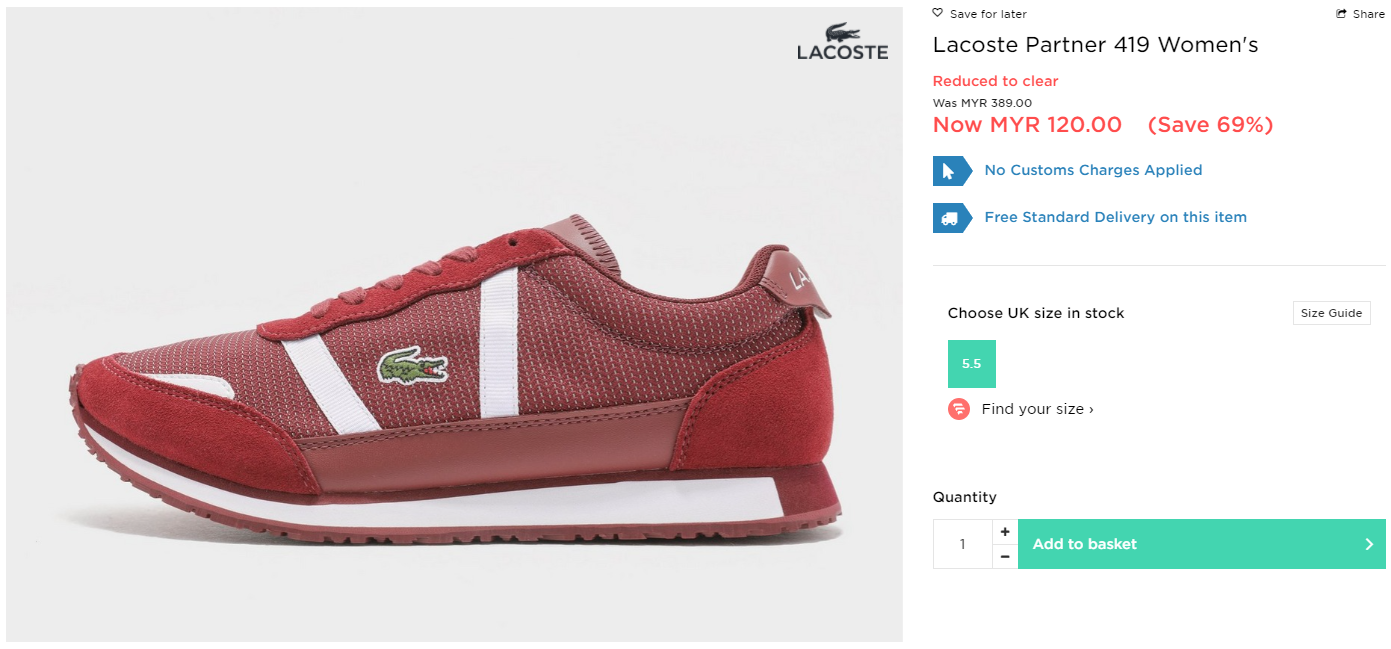Click the Save for later text
This screenshot has width=1391, height=649.
988,14
